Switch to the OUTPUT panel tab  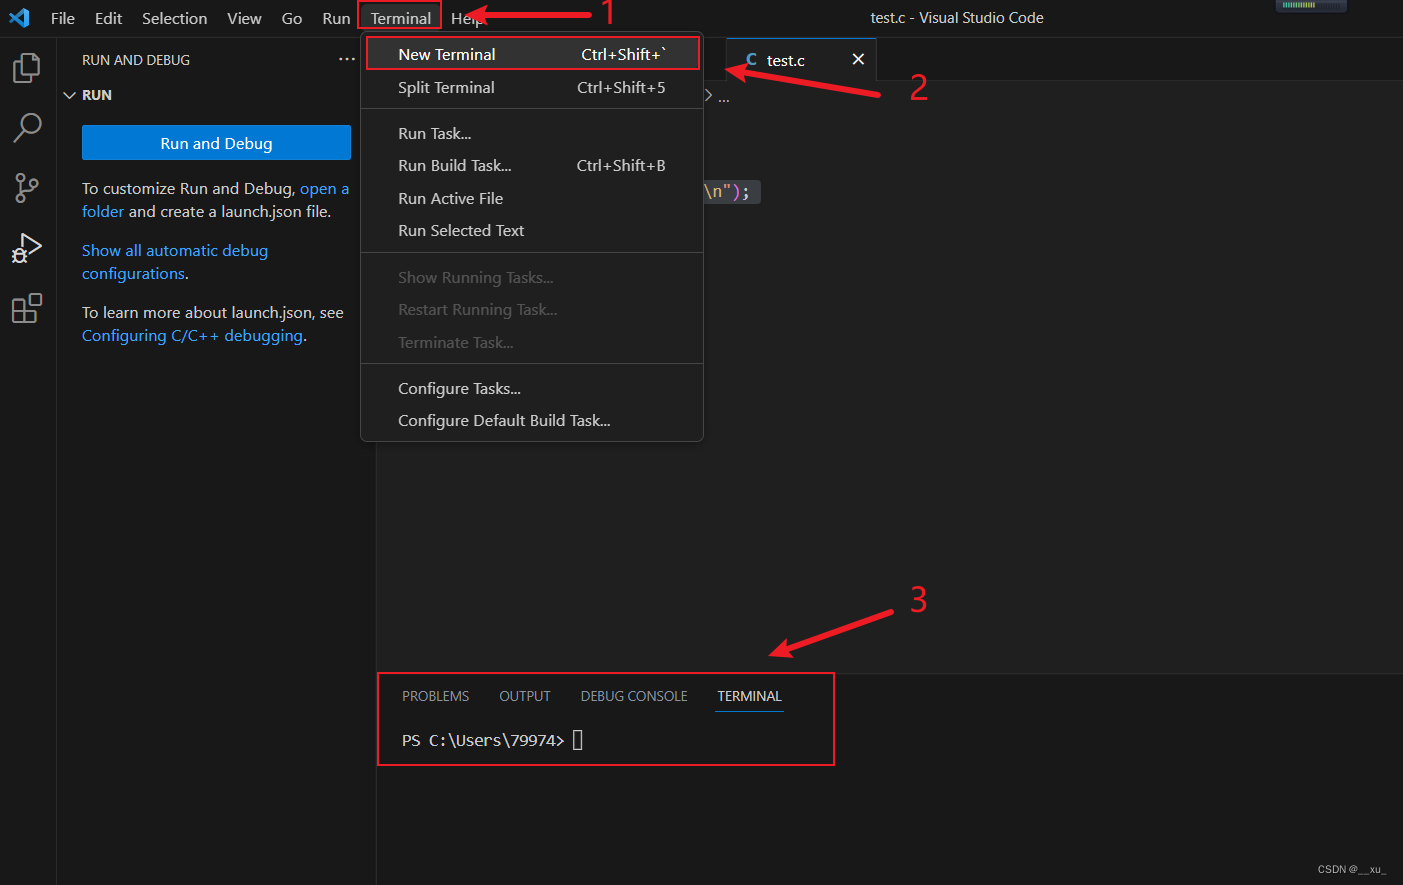click(525, 696)
